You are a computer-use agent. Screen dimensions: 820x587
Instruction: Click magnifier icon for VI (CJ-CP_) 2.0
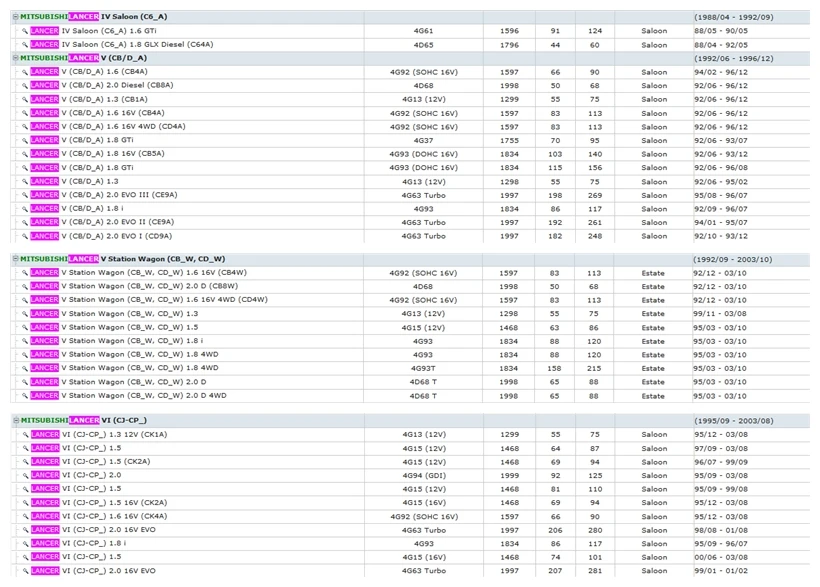[25, 476]
